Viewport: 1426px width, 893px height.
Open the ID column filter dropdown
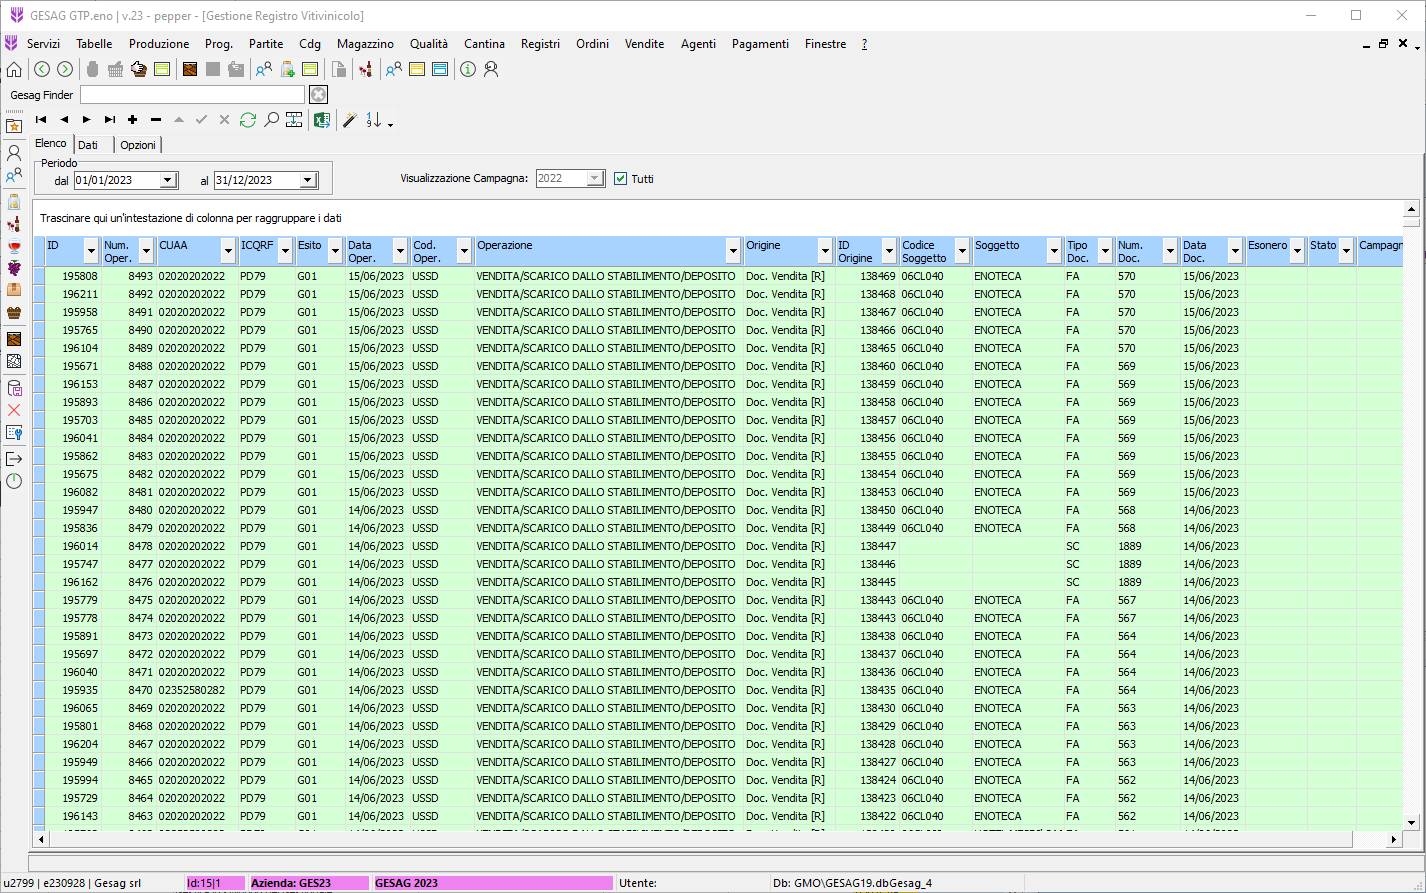click(92, 251)
